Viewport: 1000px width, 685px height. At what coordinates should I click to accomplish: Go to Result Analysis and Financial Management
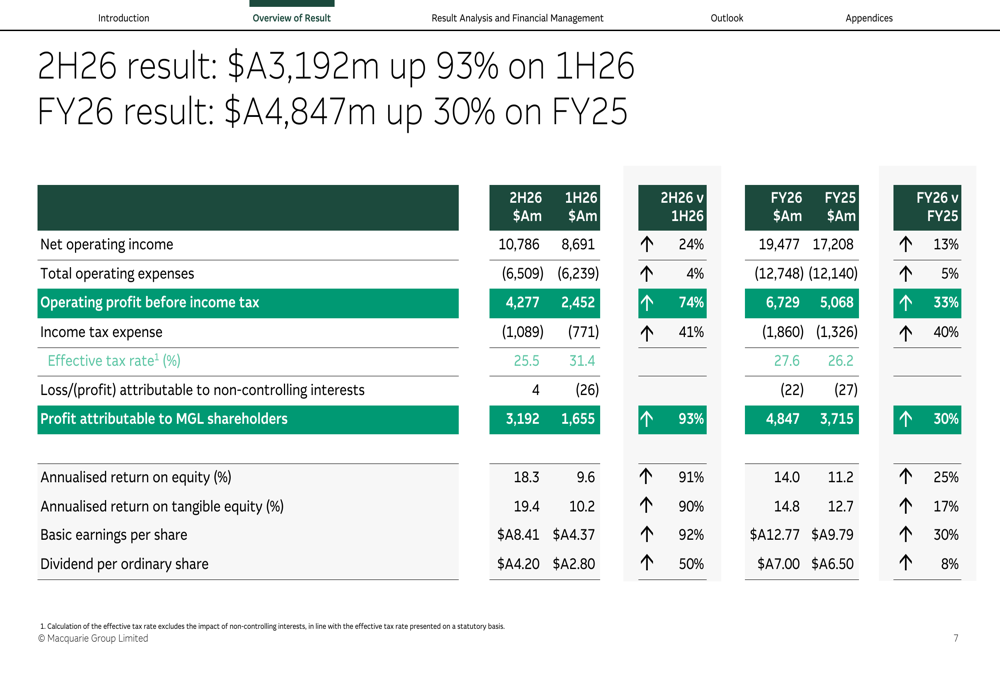(517, 18)
